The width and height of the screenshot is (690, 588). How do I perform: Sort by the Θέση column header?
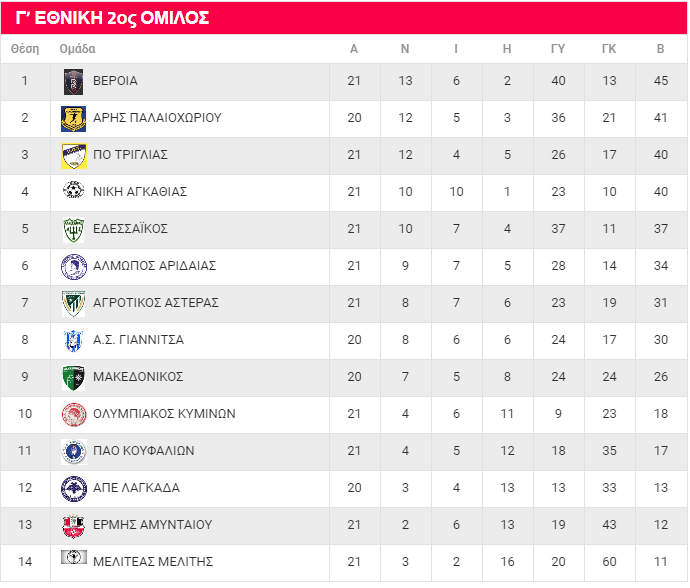coord(25,48)
